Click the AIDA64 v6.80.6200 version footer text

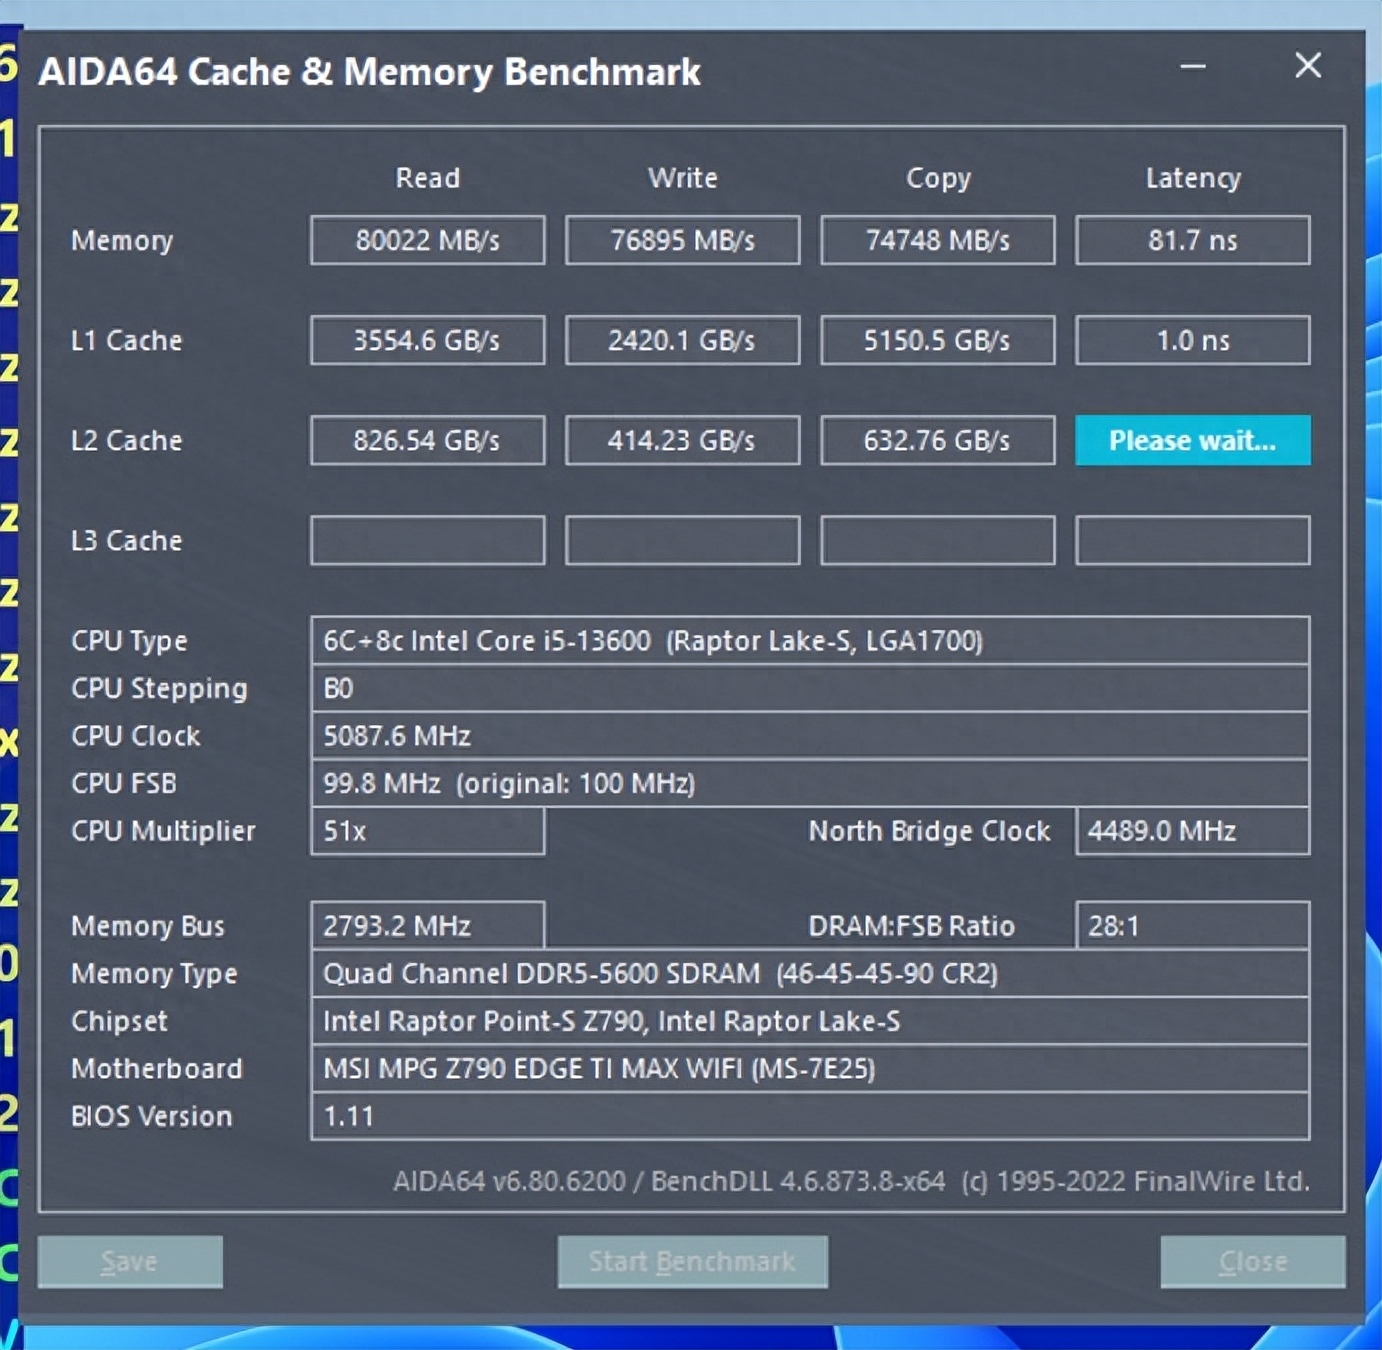pos(851,1181)
